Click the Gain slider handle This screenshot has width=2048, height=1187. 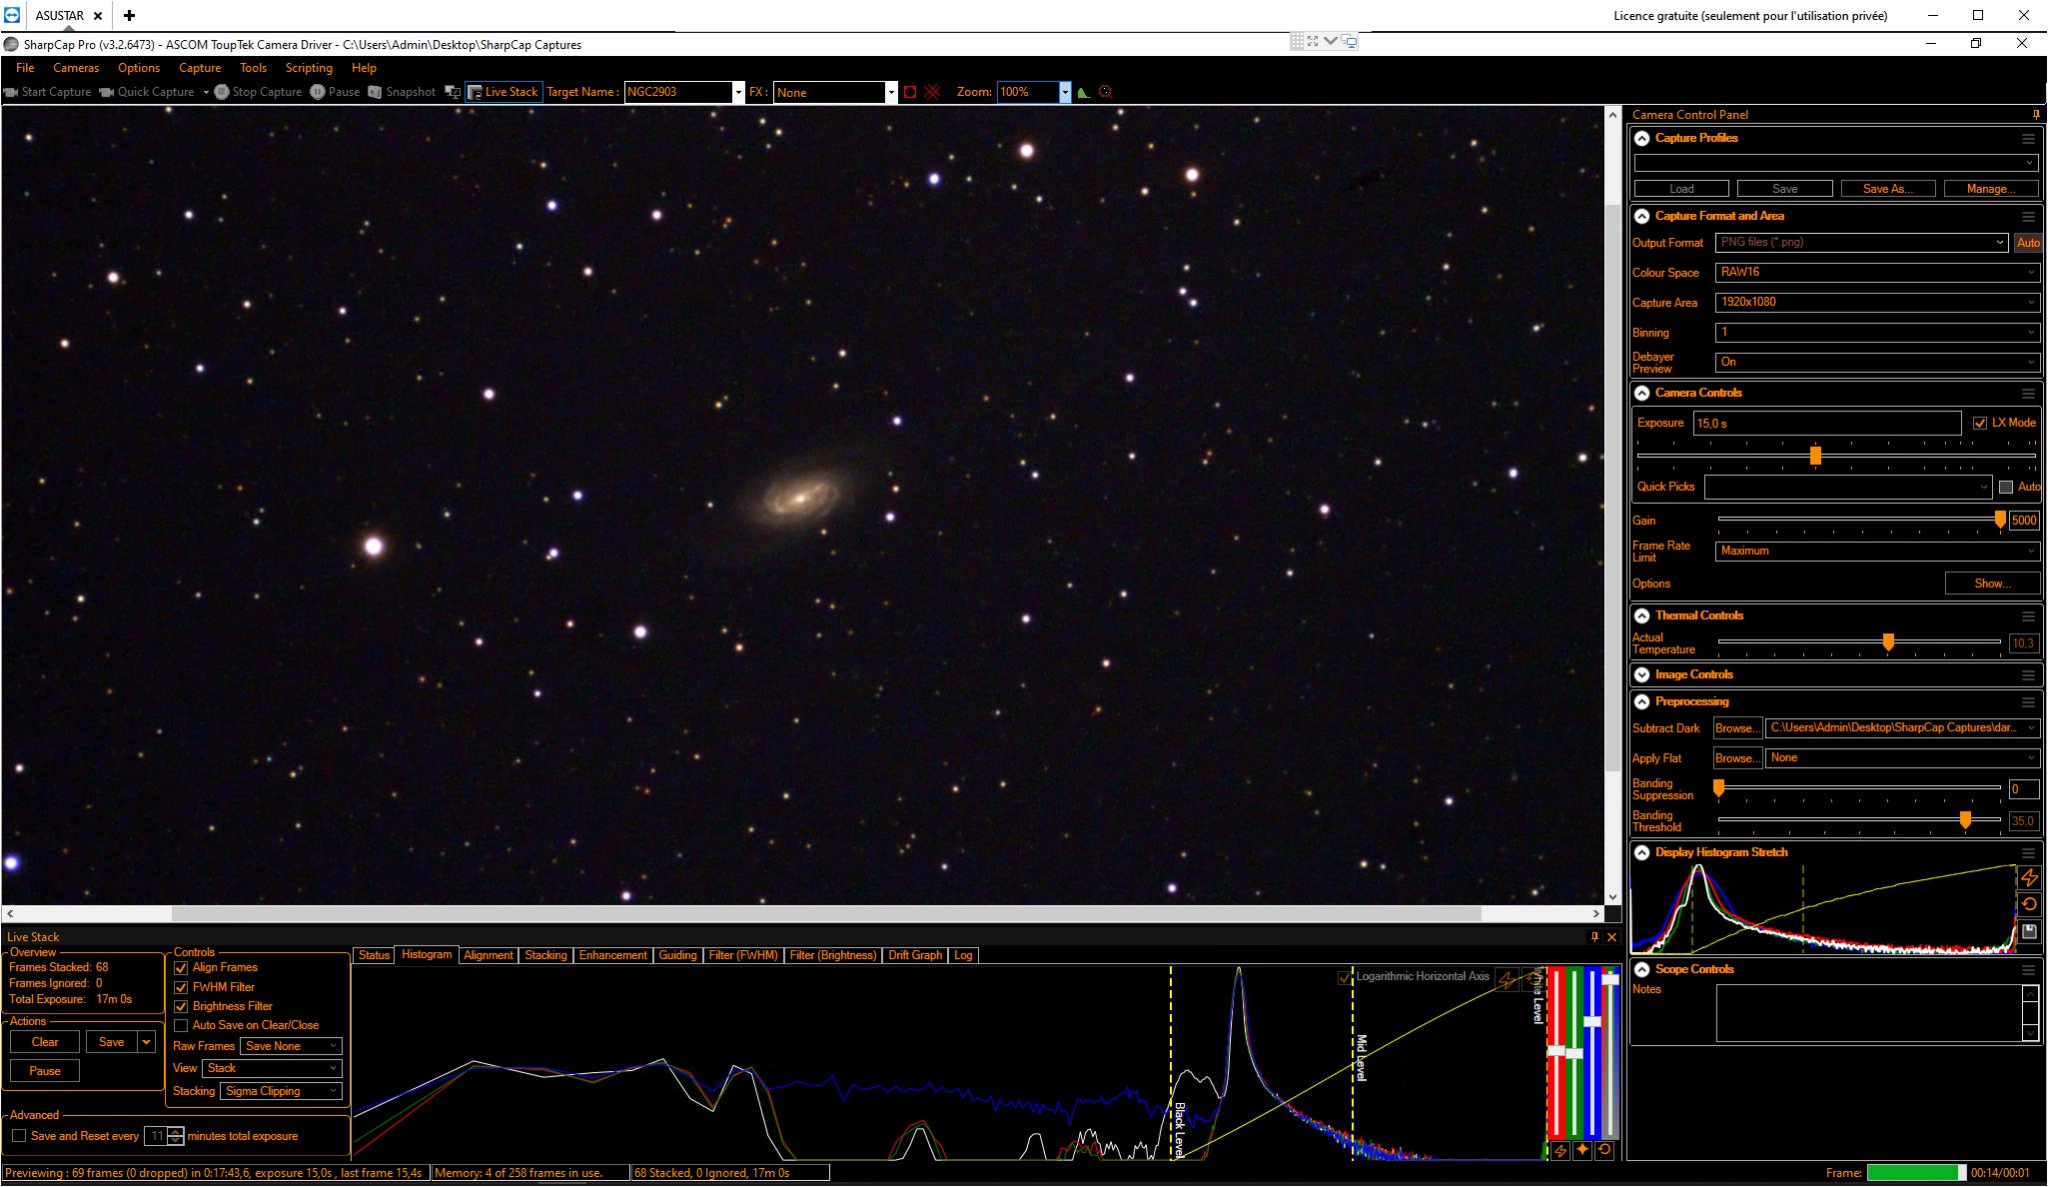(x=2000, y=520)
